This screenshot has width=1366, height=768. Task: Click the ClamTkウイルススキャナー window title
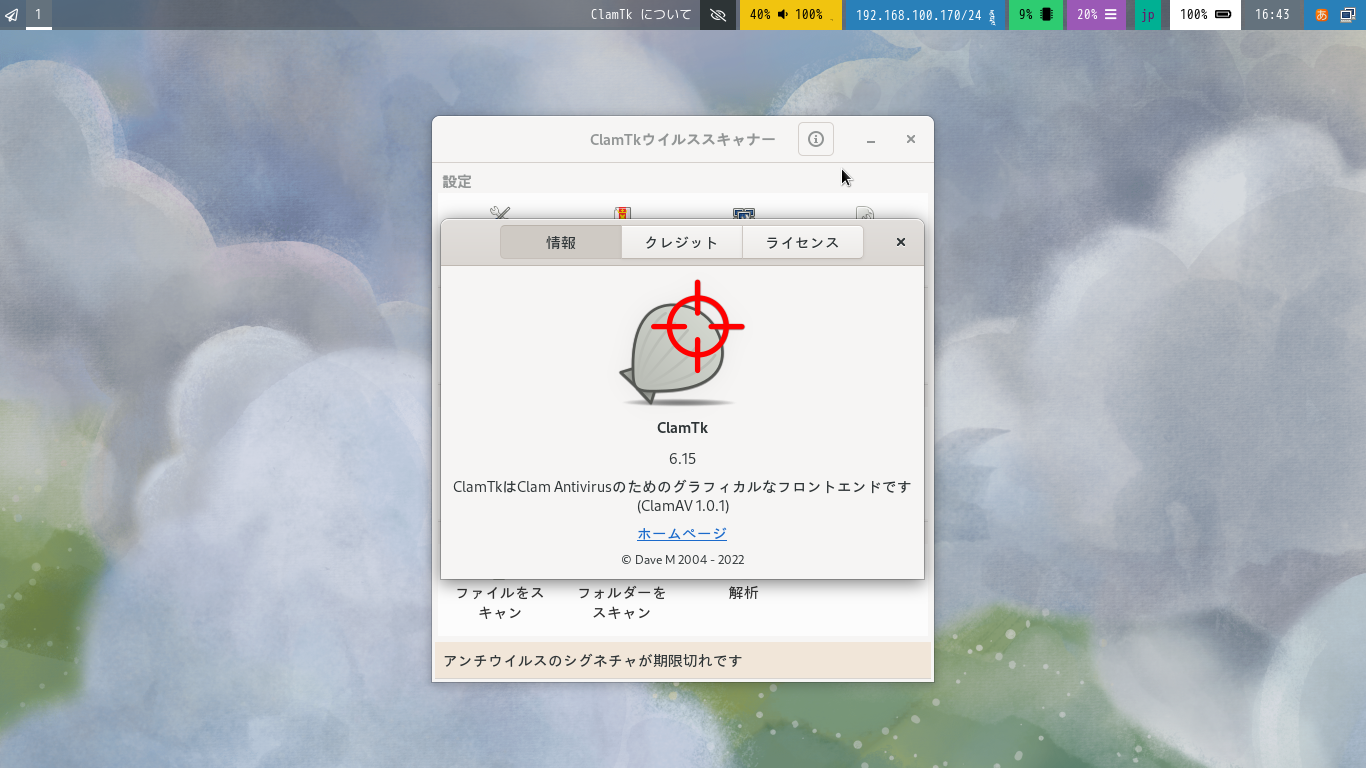point(683,139)
